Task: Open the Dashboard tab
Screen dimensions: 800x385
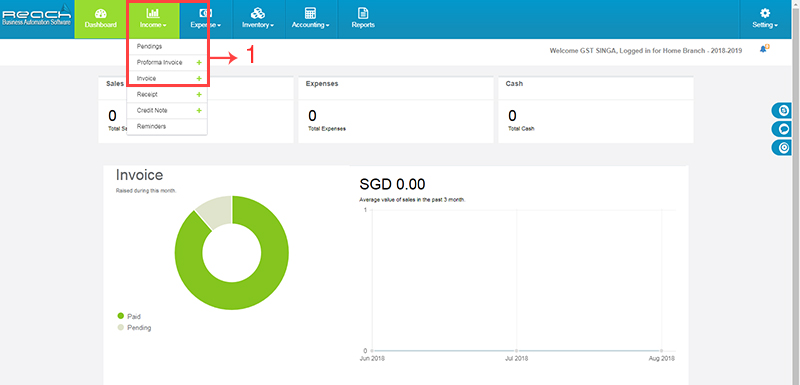Action: (101, 19)
